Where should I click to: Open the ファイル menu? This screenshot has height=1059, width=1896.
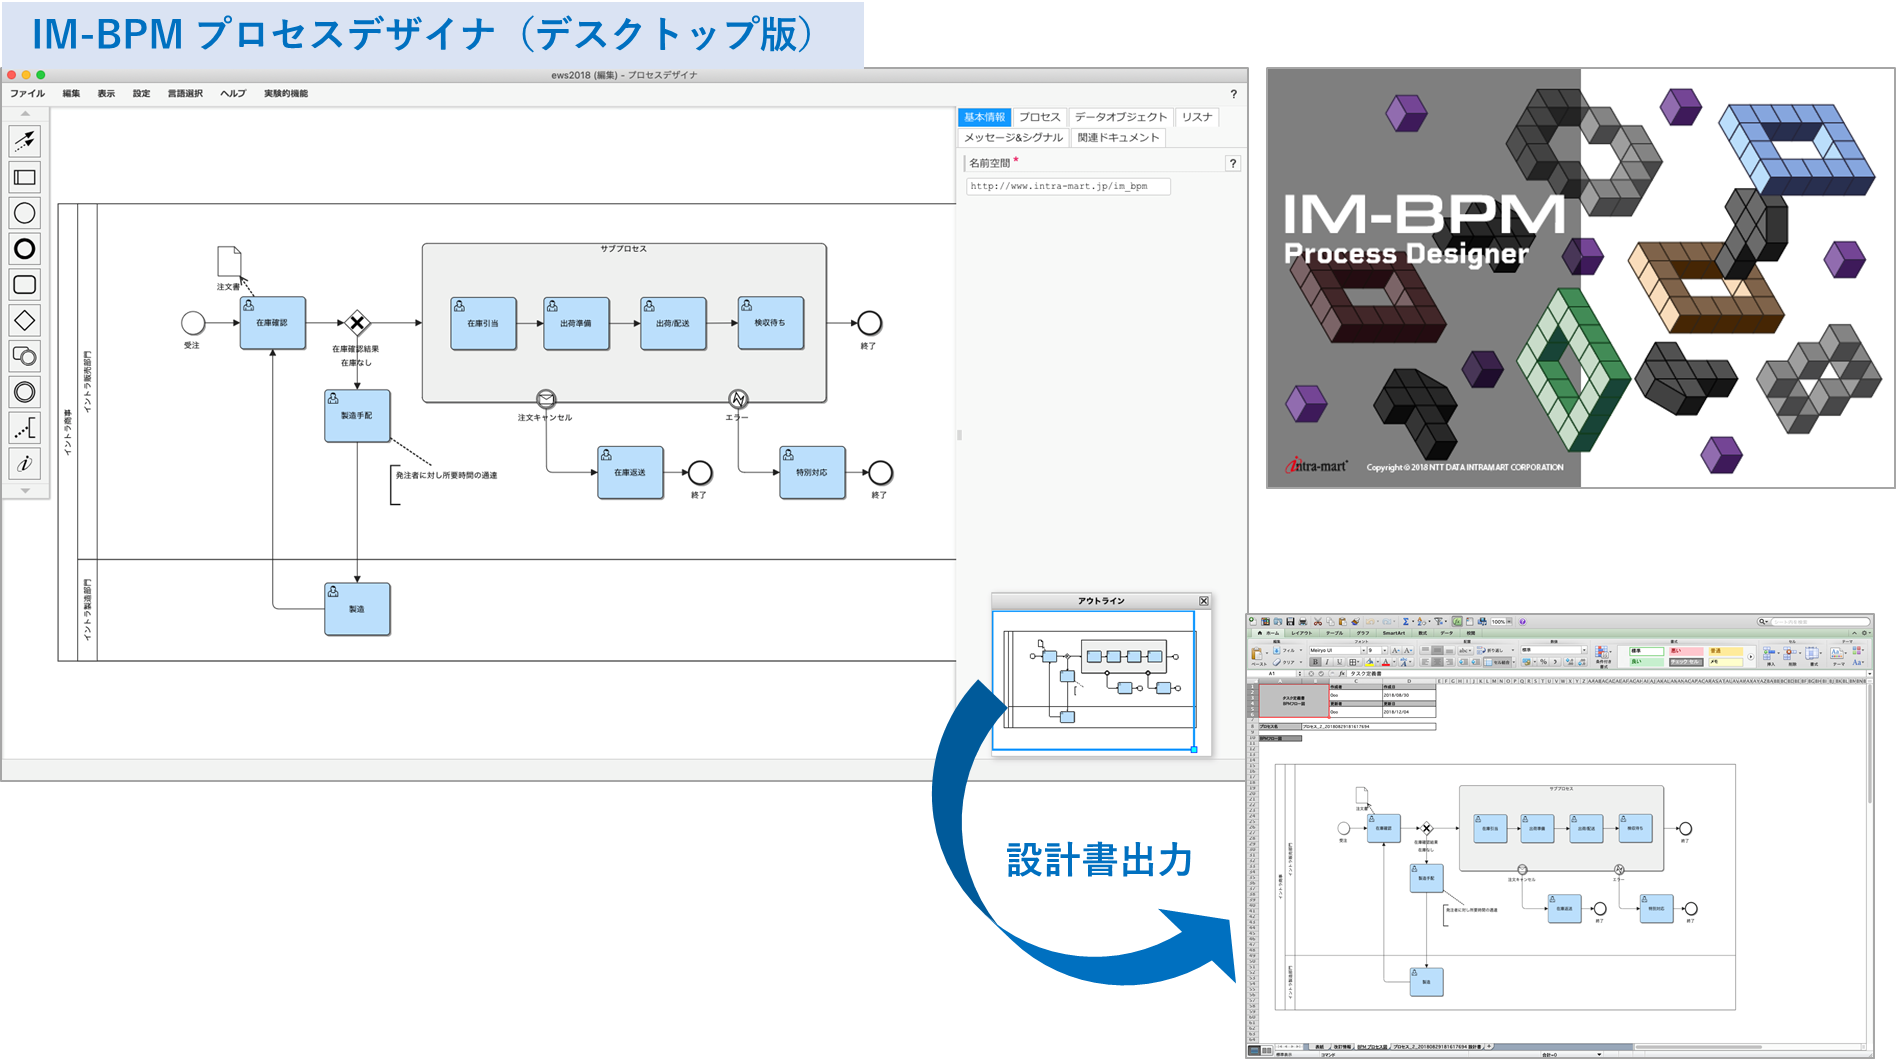27,94
